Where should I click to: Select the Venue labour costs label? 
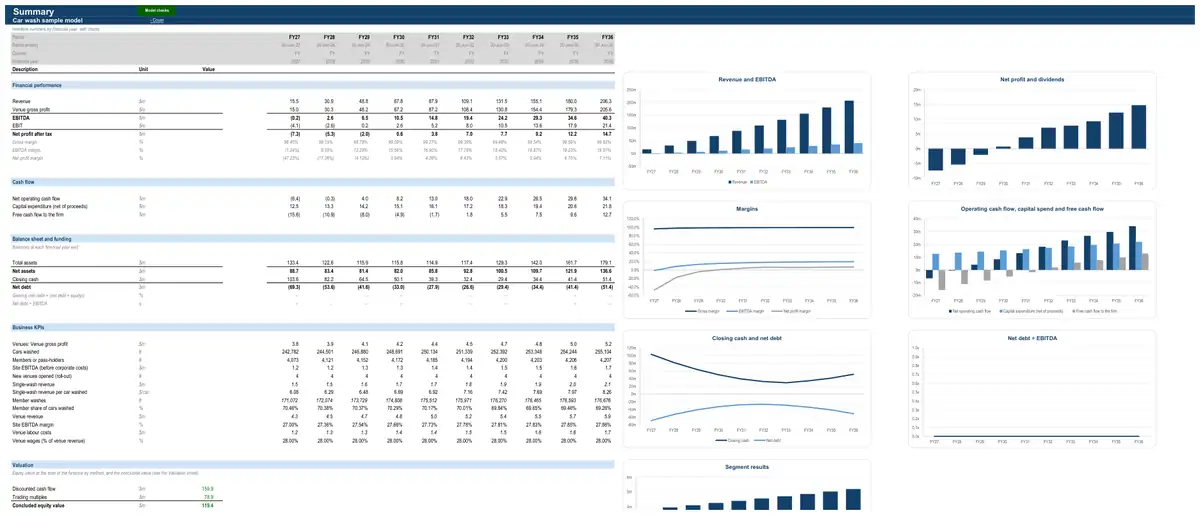(33, 432)
